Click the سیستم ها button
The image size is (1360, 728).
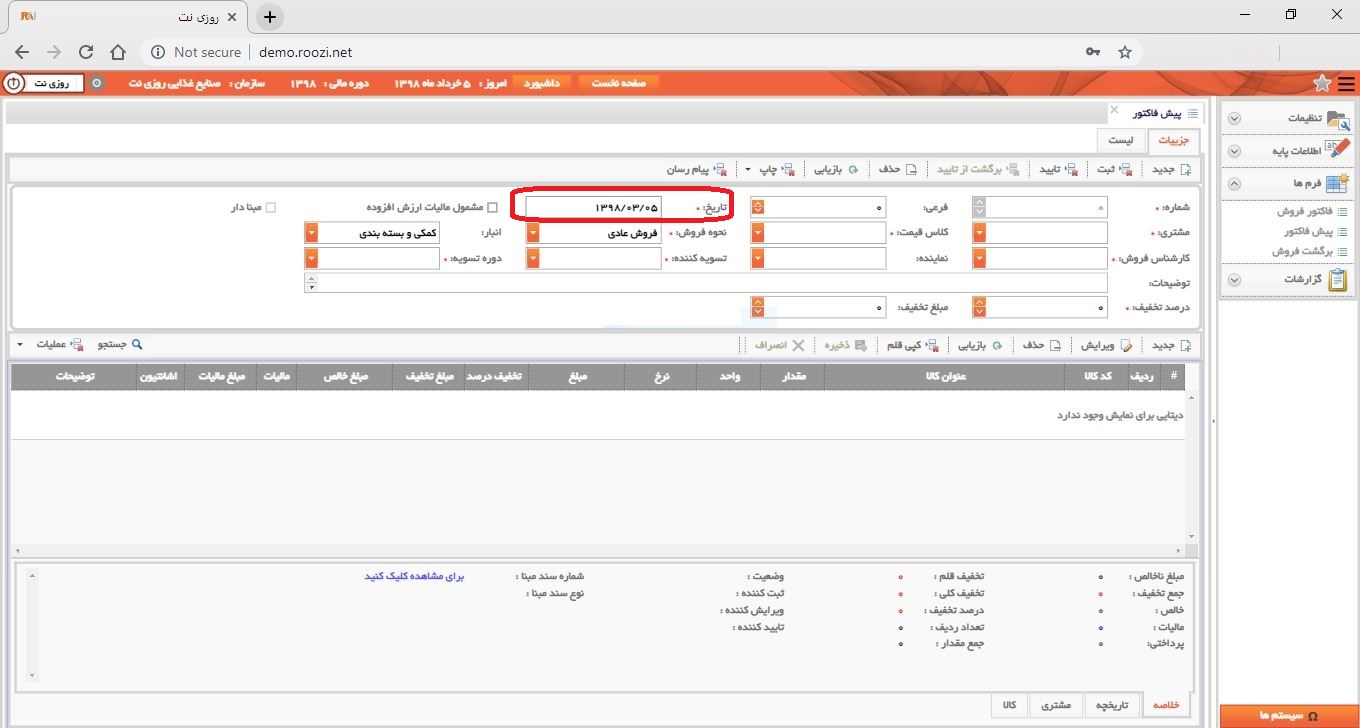1289,716
